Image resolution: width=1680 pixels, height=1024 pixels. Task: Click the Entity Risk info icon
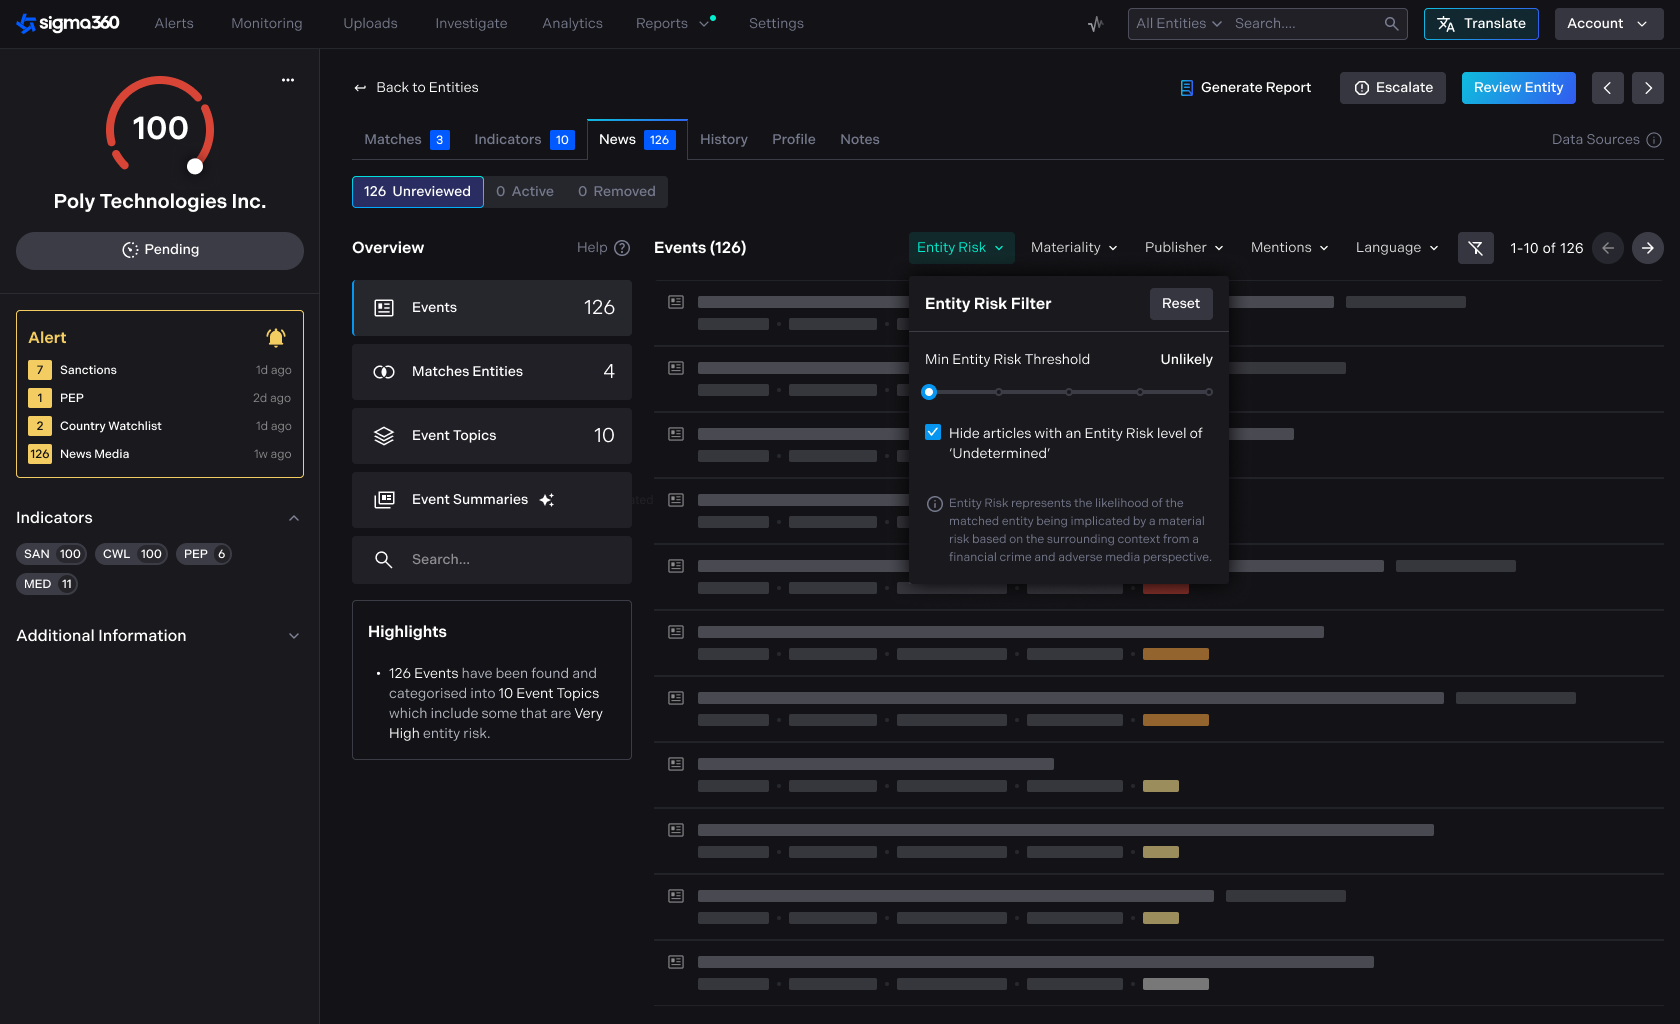click(x=935, y=504)
